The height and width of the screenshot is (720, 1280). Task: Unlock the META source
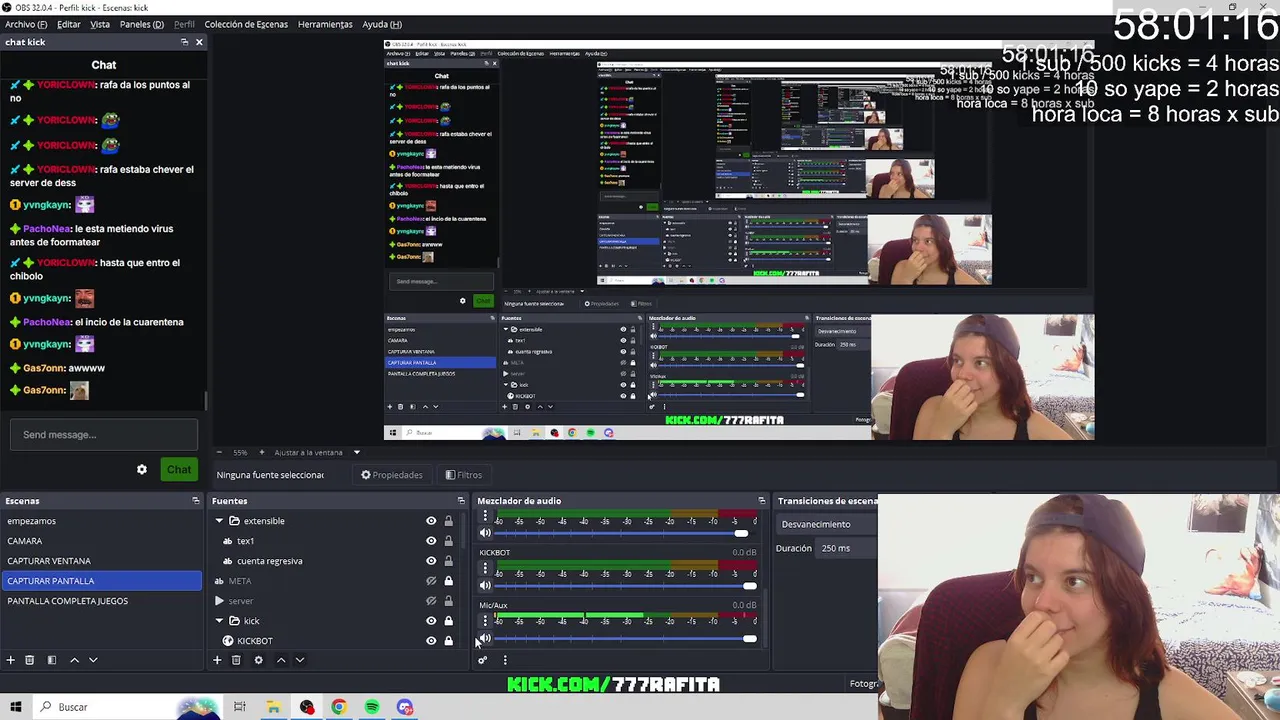click(x=448, y=581)
